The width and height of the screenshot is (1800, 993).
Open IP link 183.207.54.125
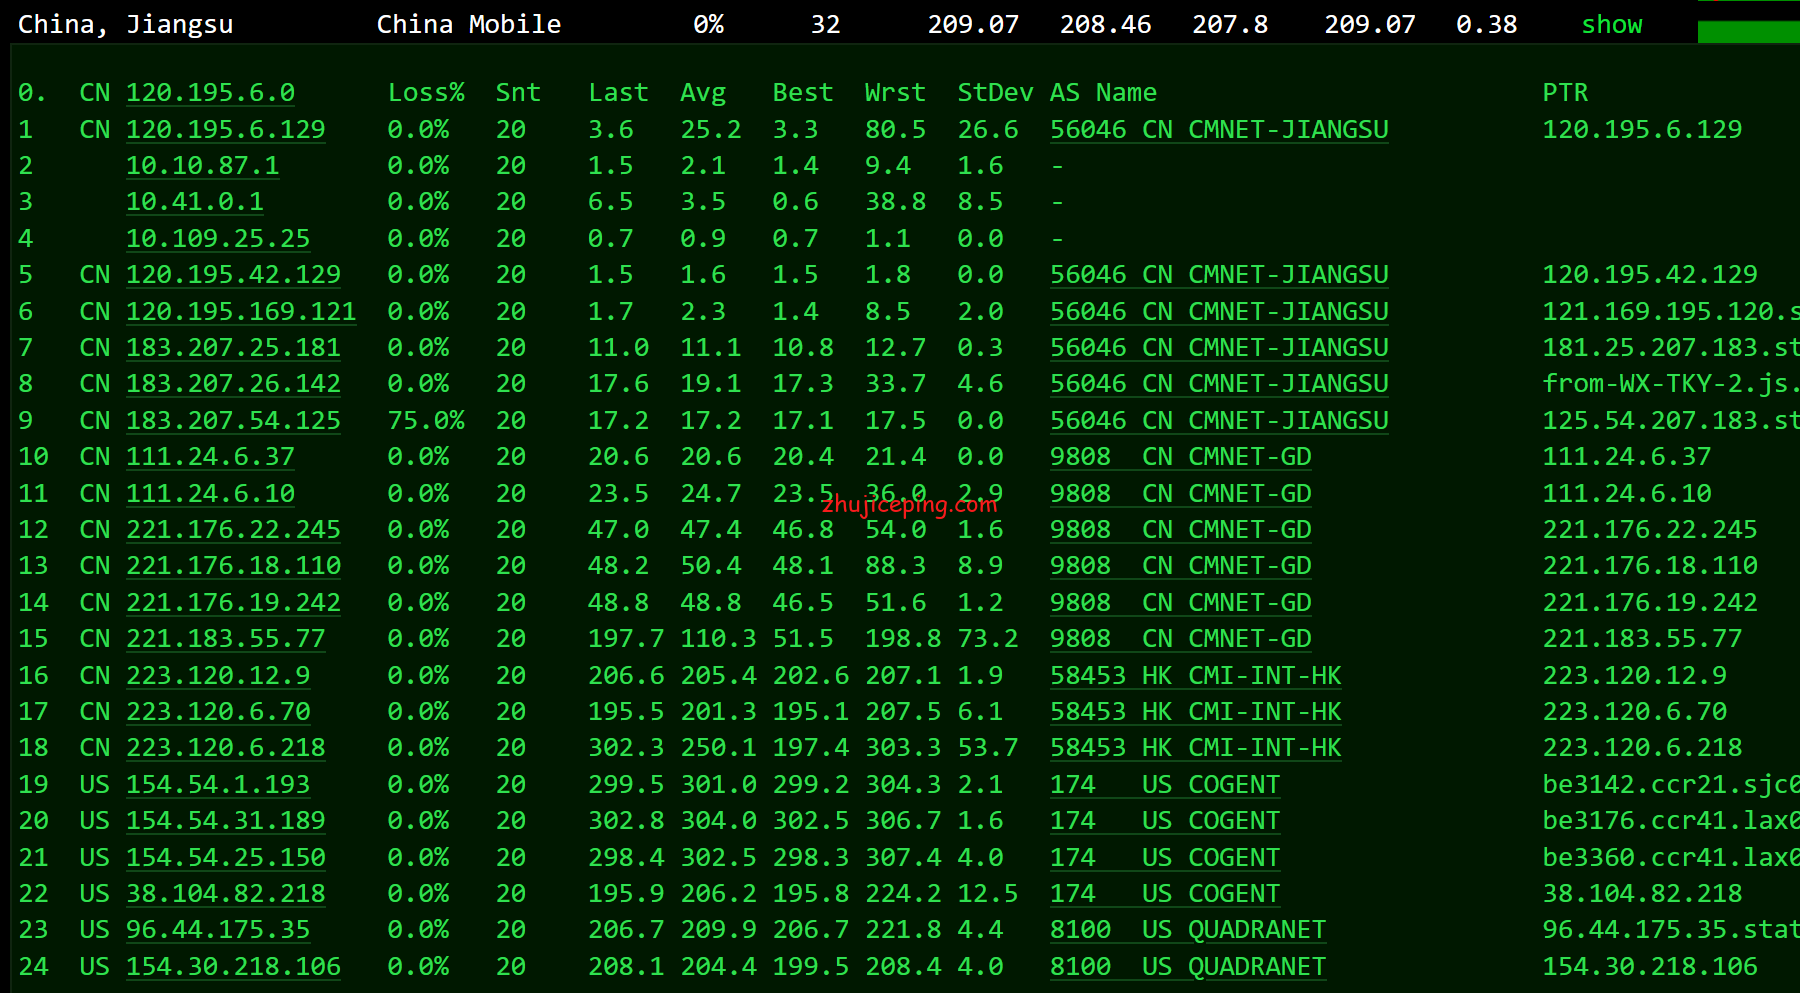click(233, 420)
